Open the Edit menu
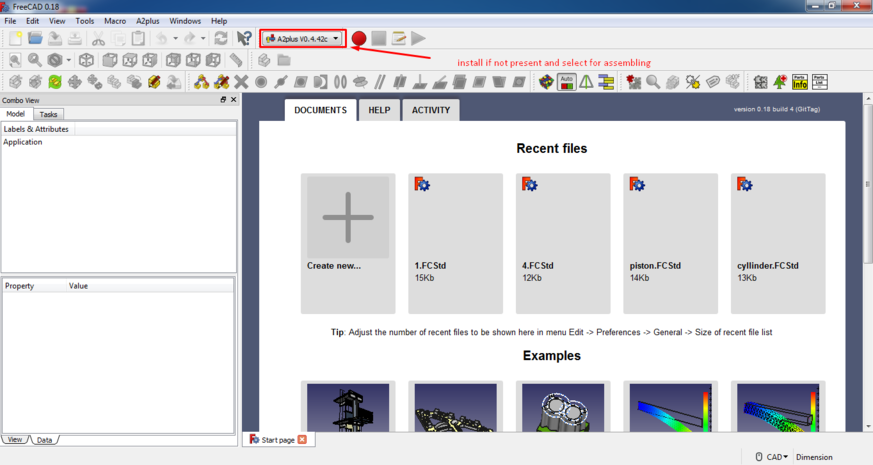873x465 pixels. click(x=33, y=21)
